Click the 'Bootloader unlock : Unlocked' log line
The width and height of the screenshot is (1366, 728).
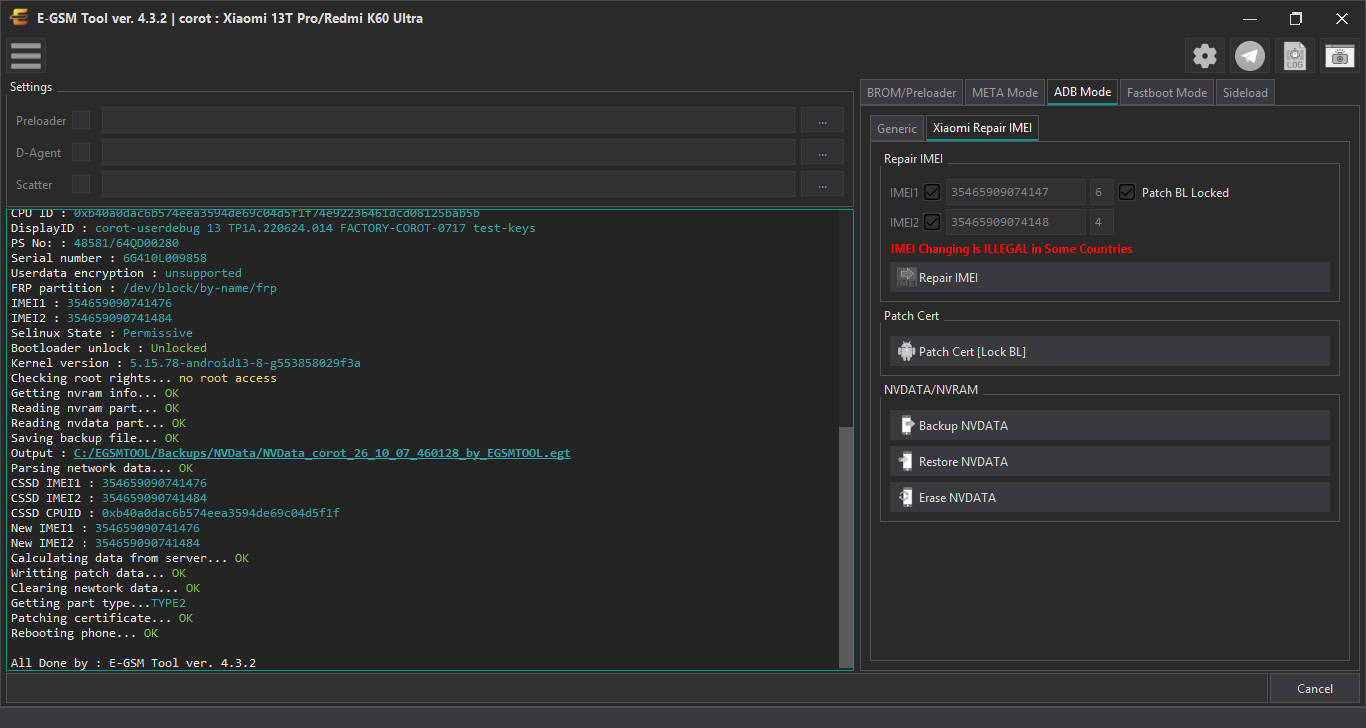pos(109,348)
